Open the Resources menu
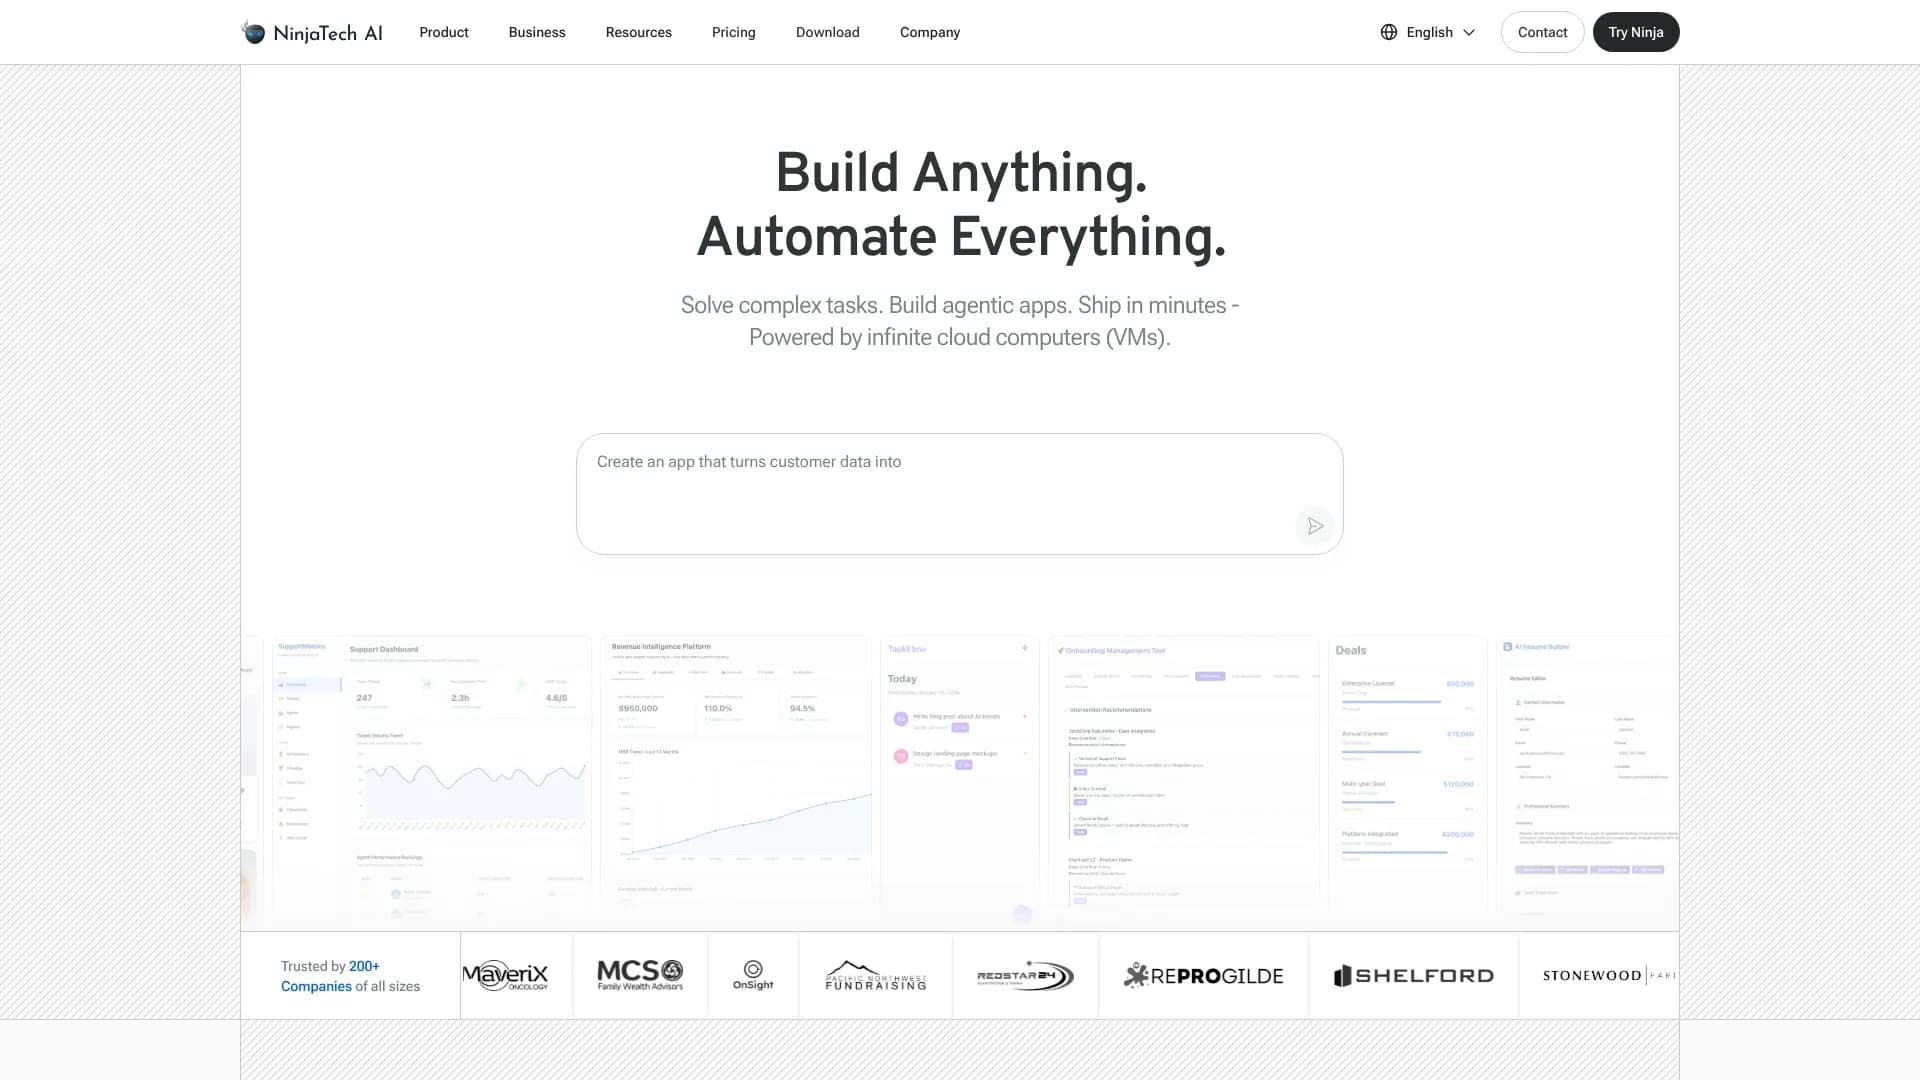The width and height of the screenshot is (1920, 1080). click(638, 32)
